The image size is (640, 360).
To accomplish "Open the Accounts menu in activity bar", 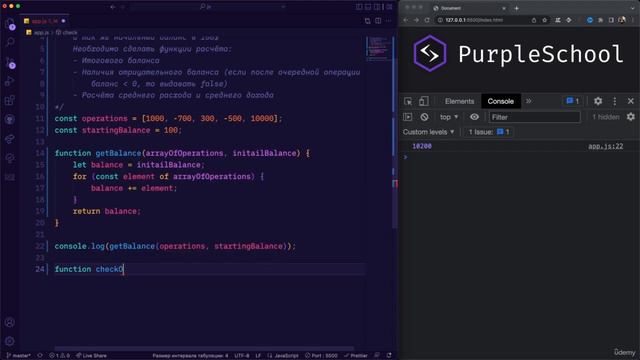I will point(10,322).
